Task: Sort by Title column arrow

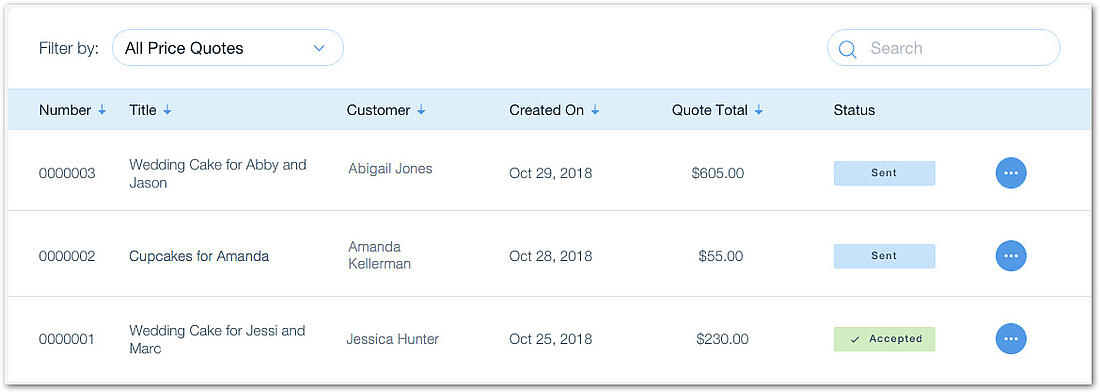Action: 167,110
